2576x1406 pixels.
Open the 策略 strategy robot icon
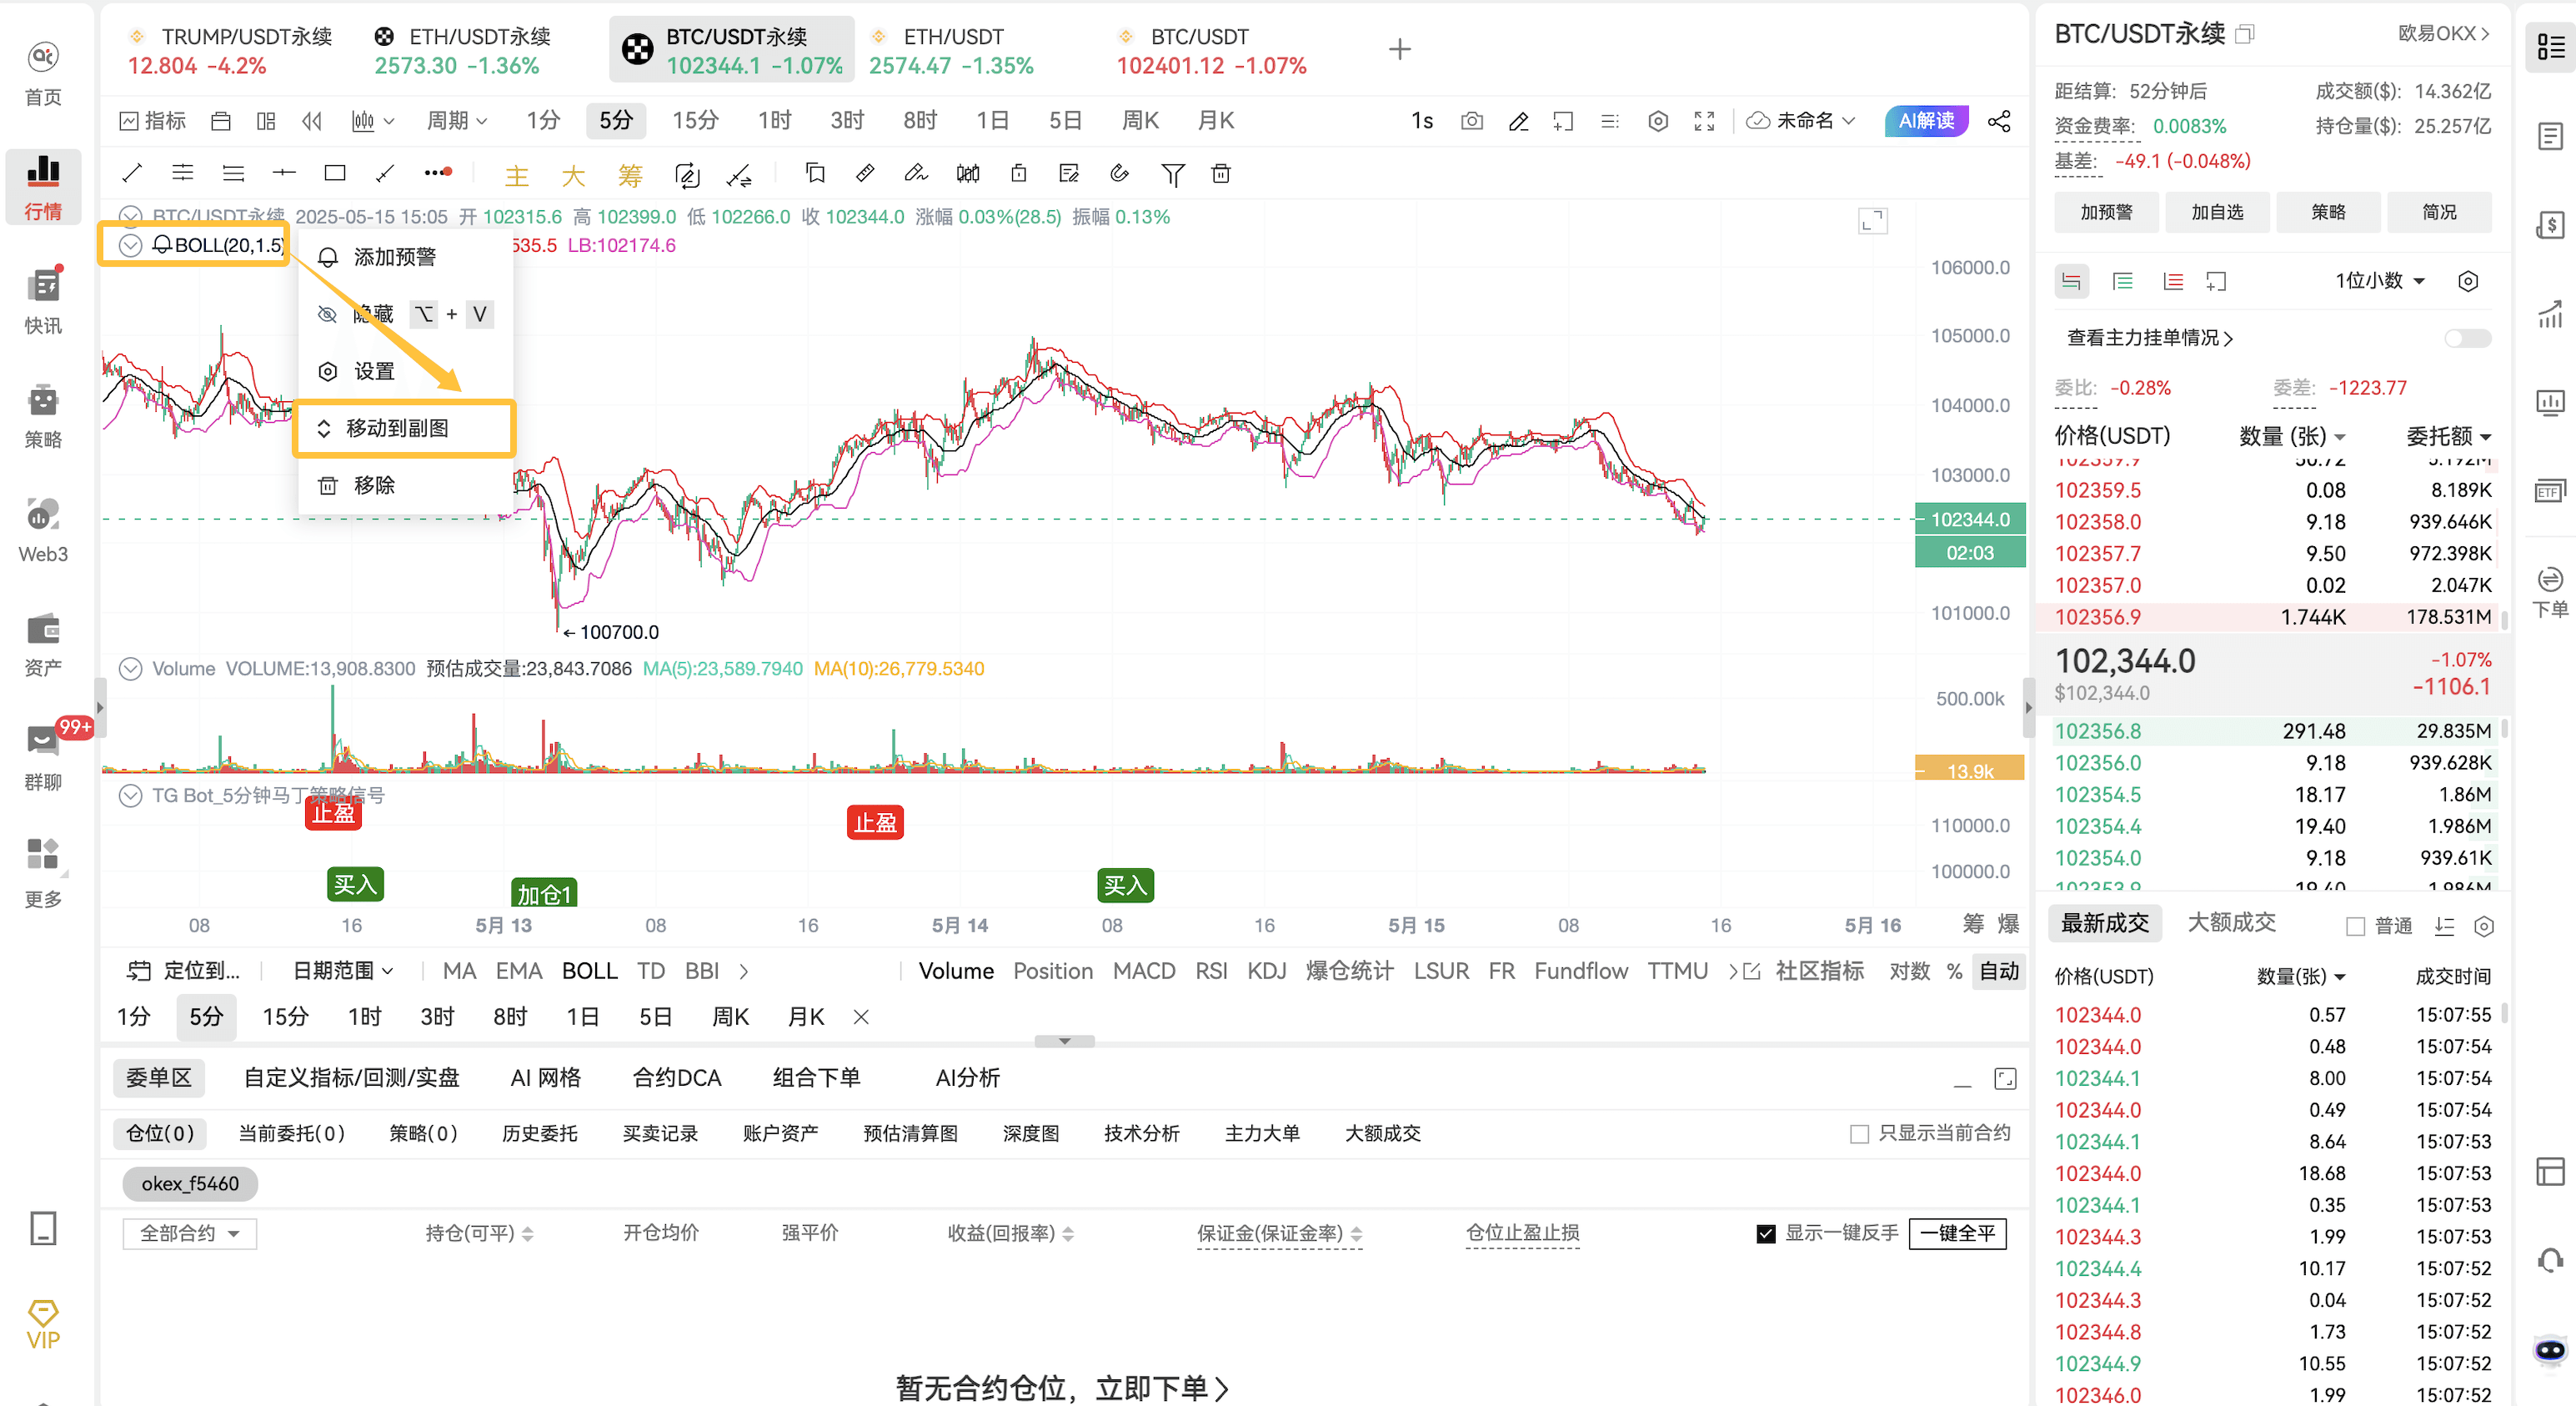43,415
